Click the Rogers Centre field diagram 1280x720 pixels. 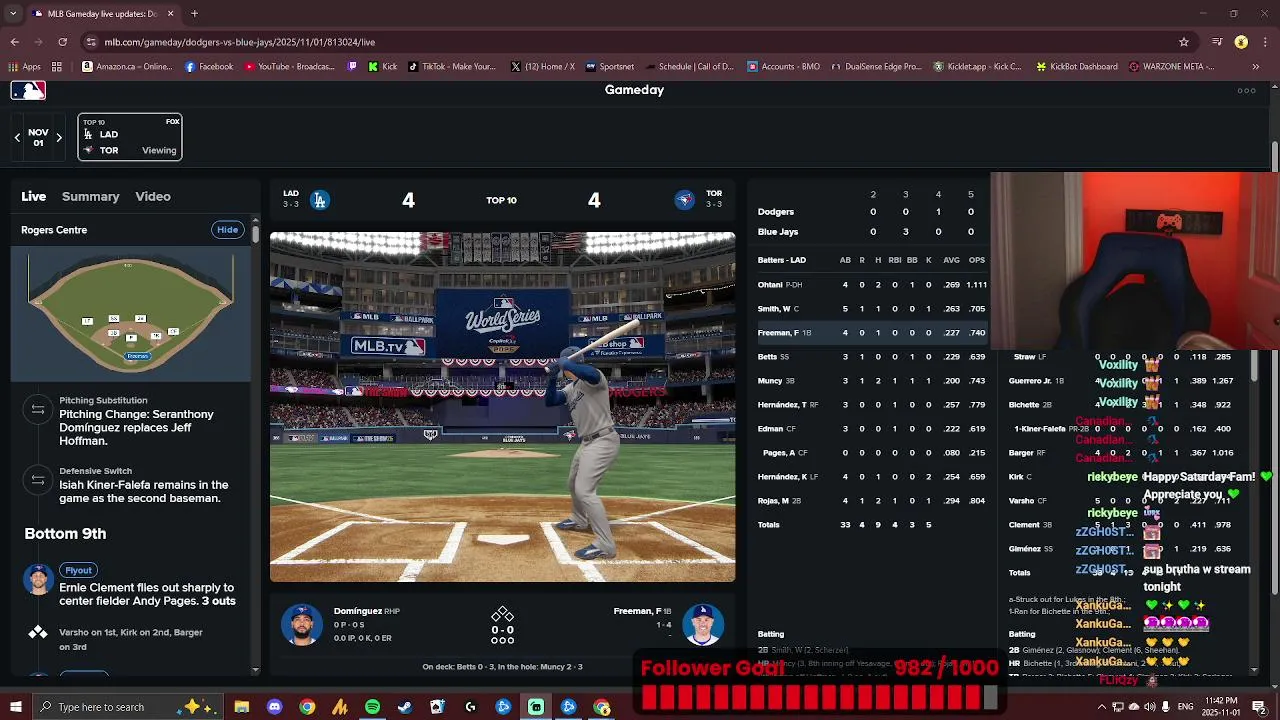click(130, 314)
